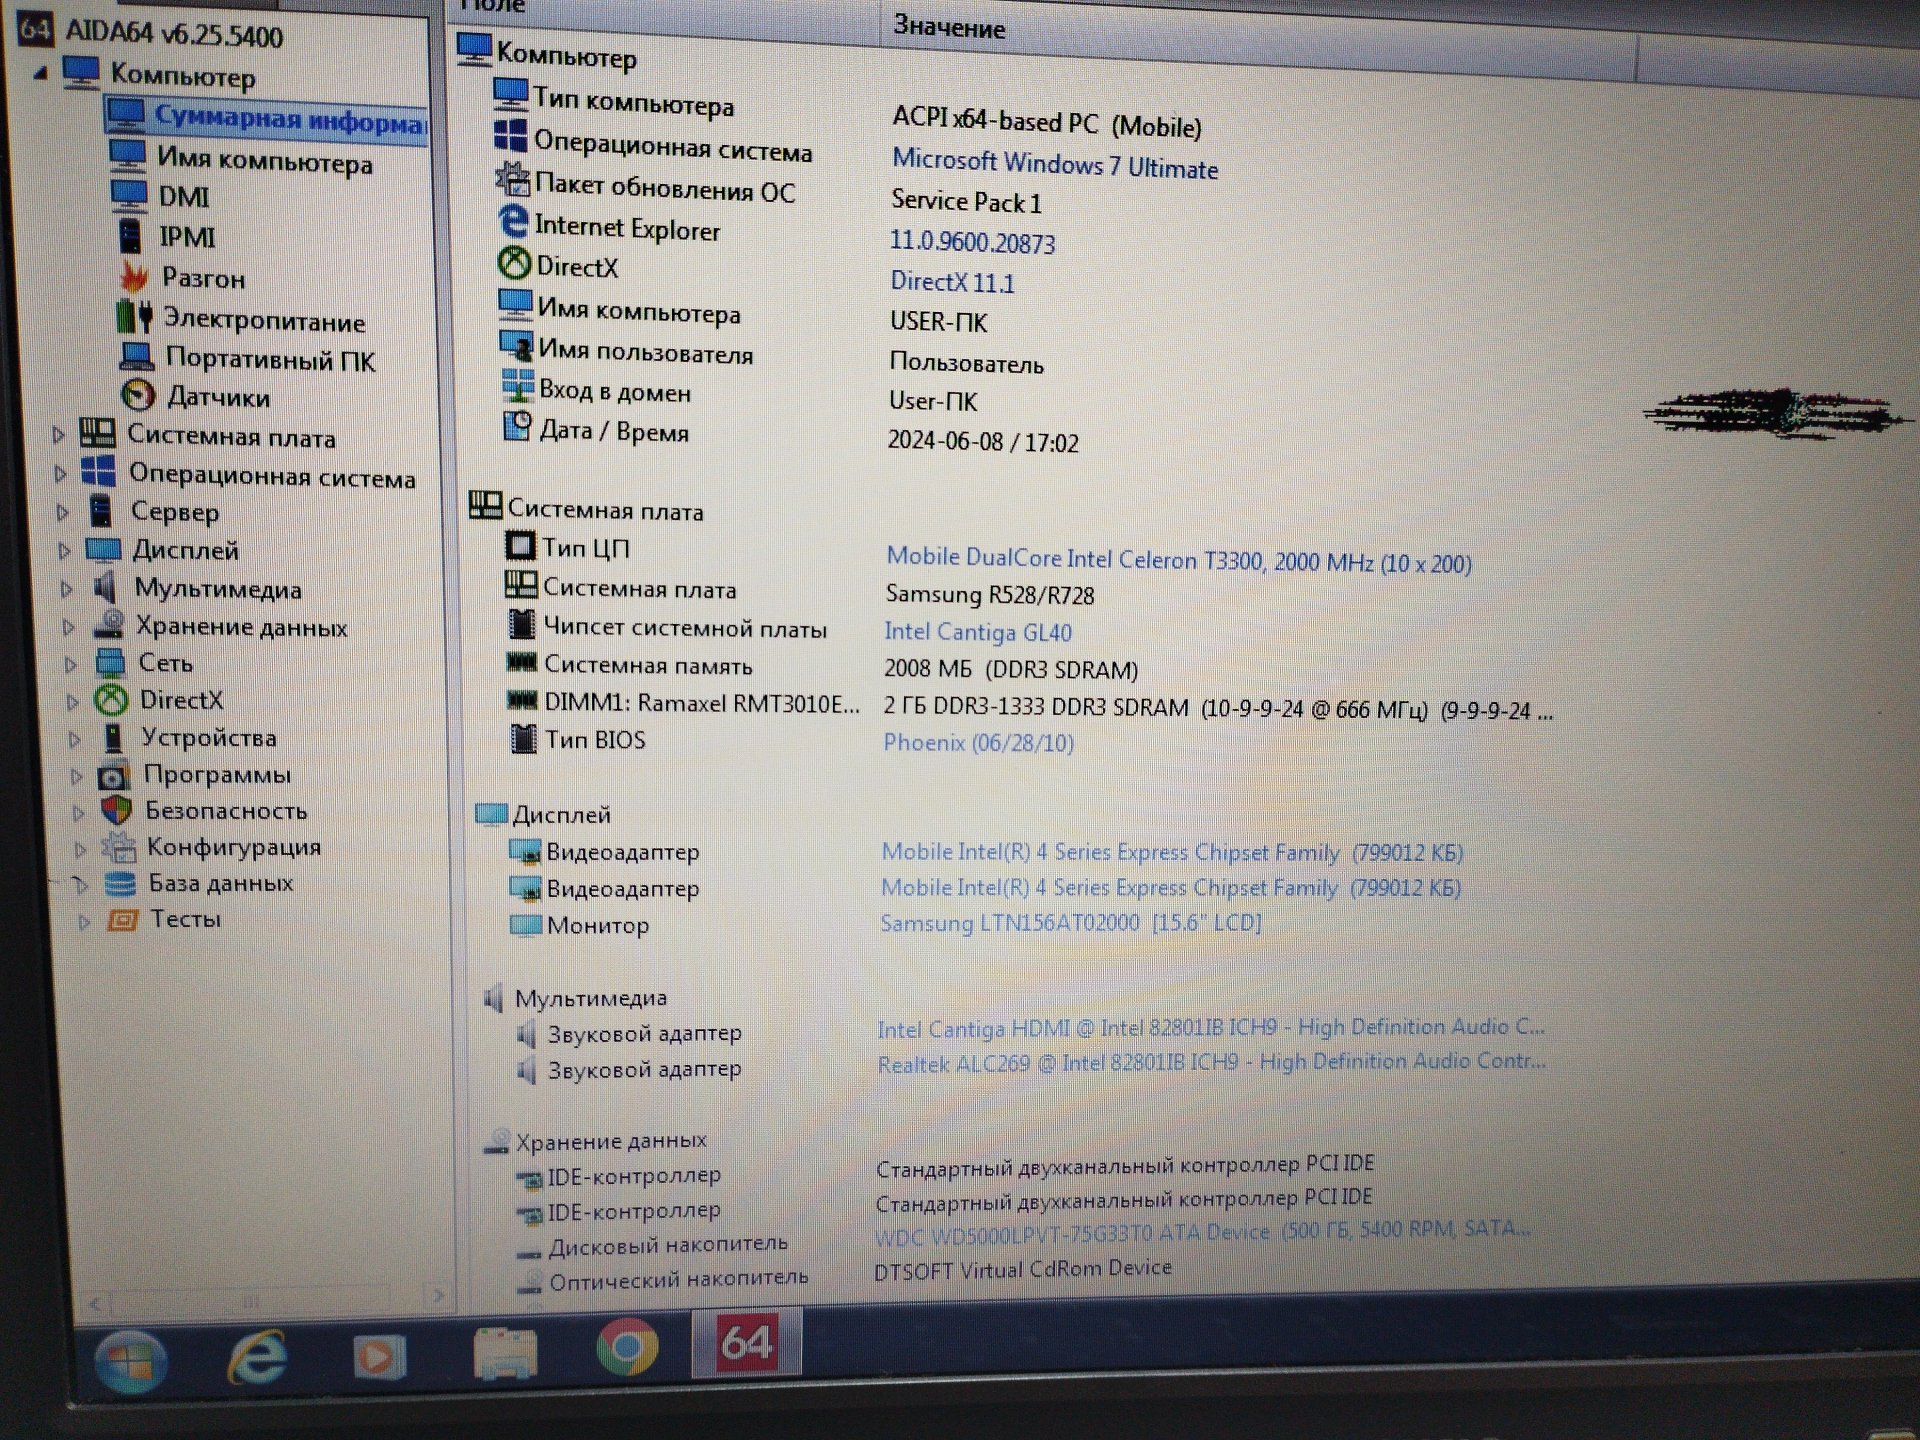
Task: Click the База данных database icon
Action: 120,883
